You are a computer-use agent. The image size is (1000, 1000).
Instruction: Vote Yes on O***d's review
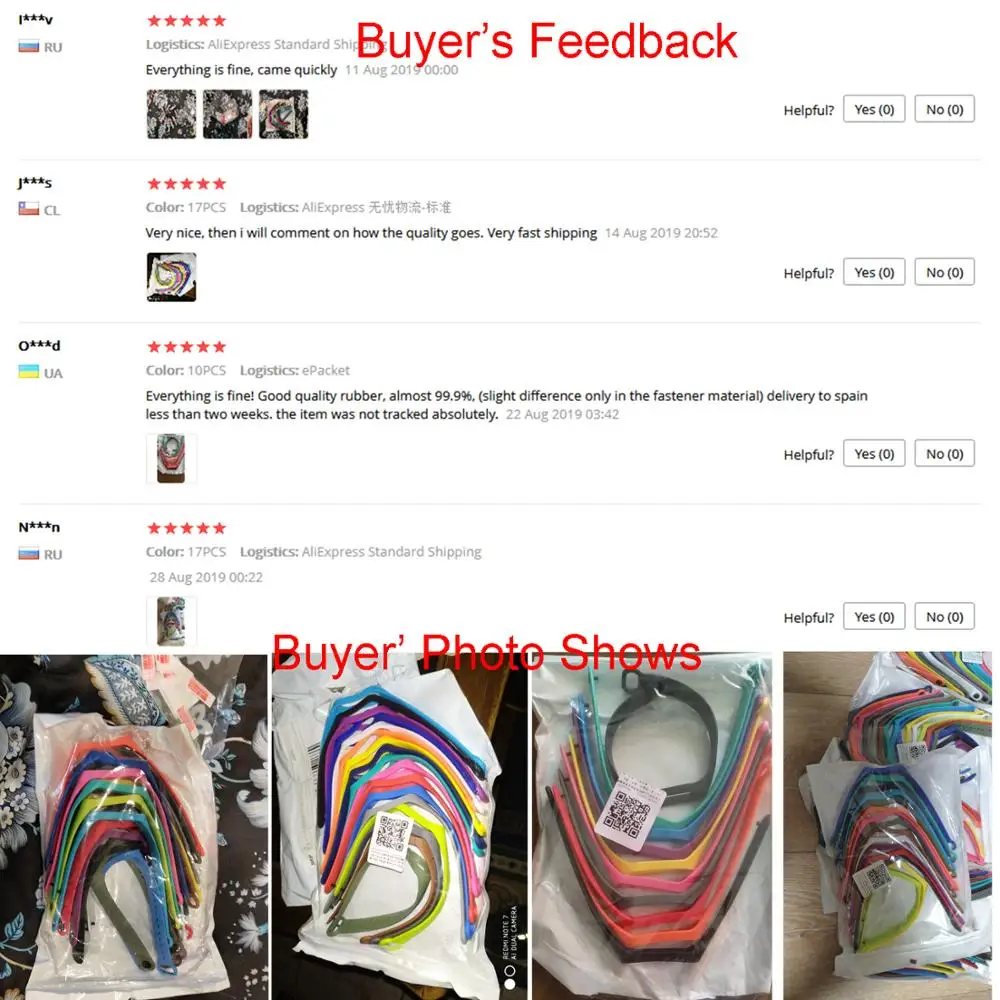[x=874, y=453]
